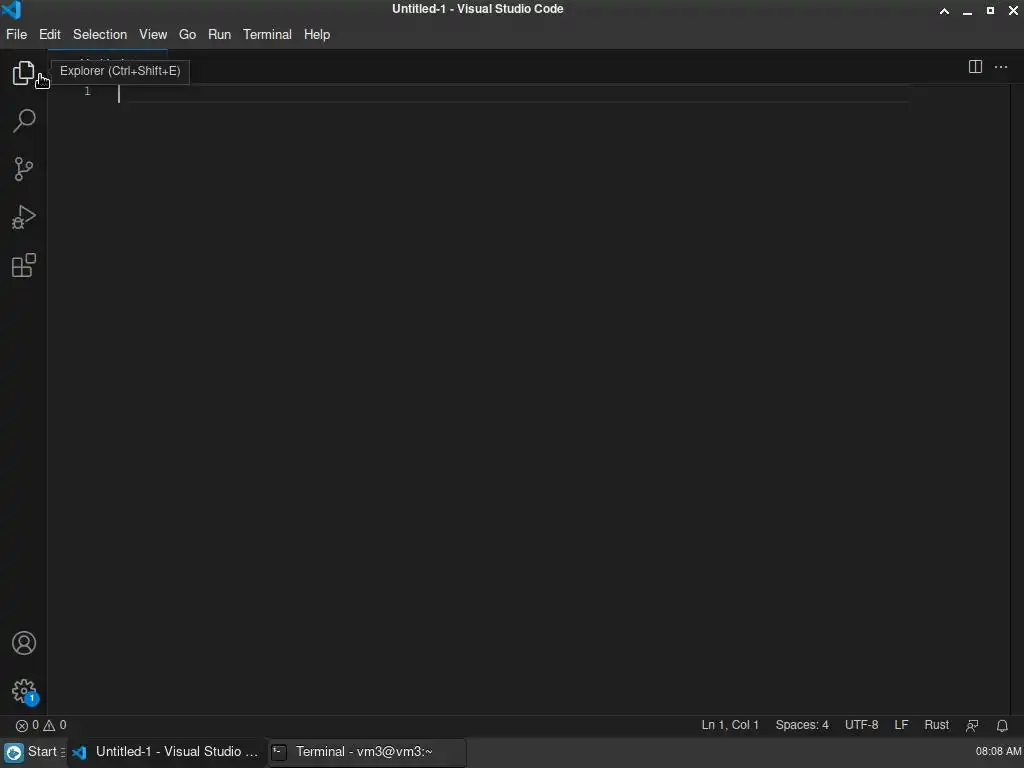Viewport: 1024px width, 768px height.
Task: Open the Help menu
Action: click(317, 35)
